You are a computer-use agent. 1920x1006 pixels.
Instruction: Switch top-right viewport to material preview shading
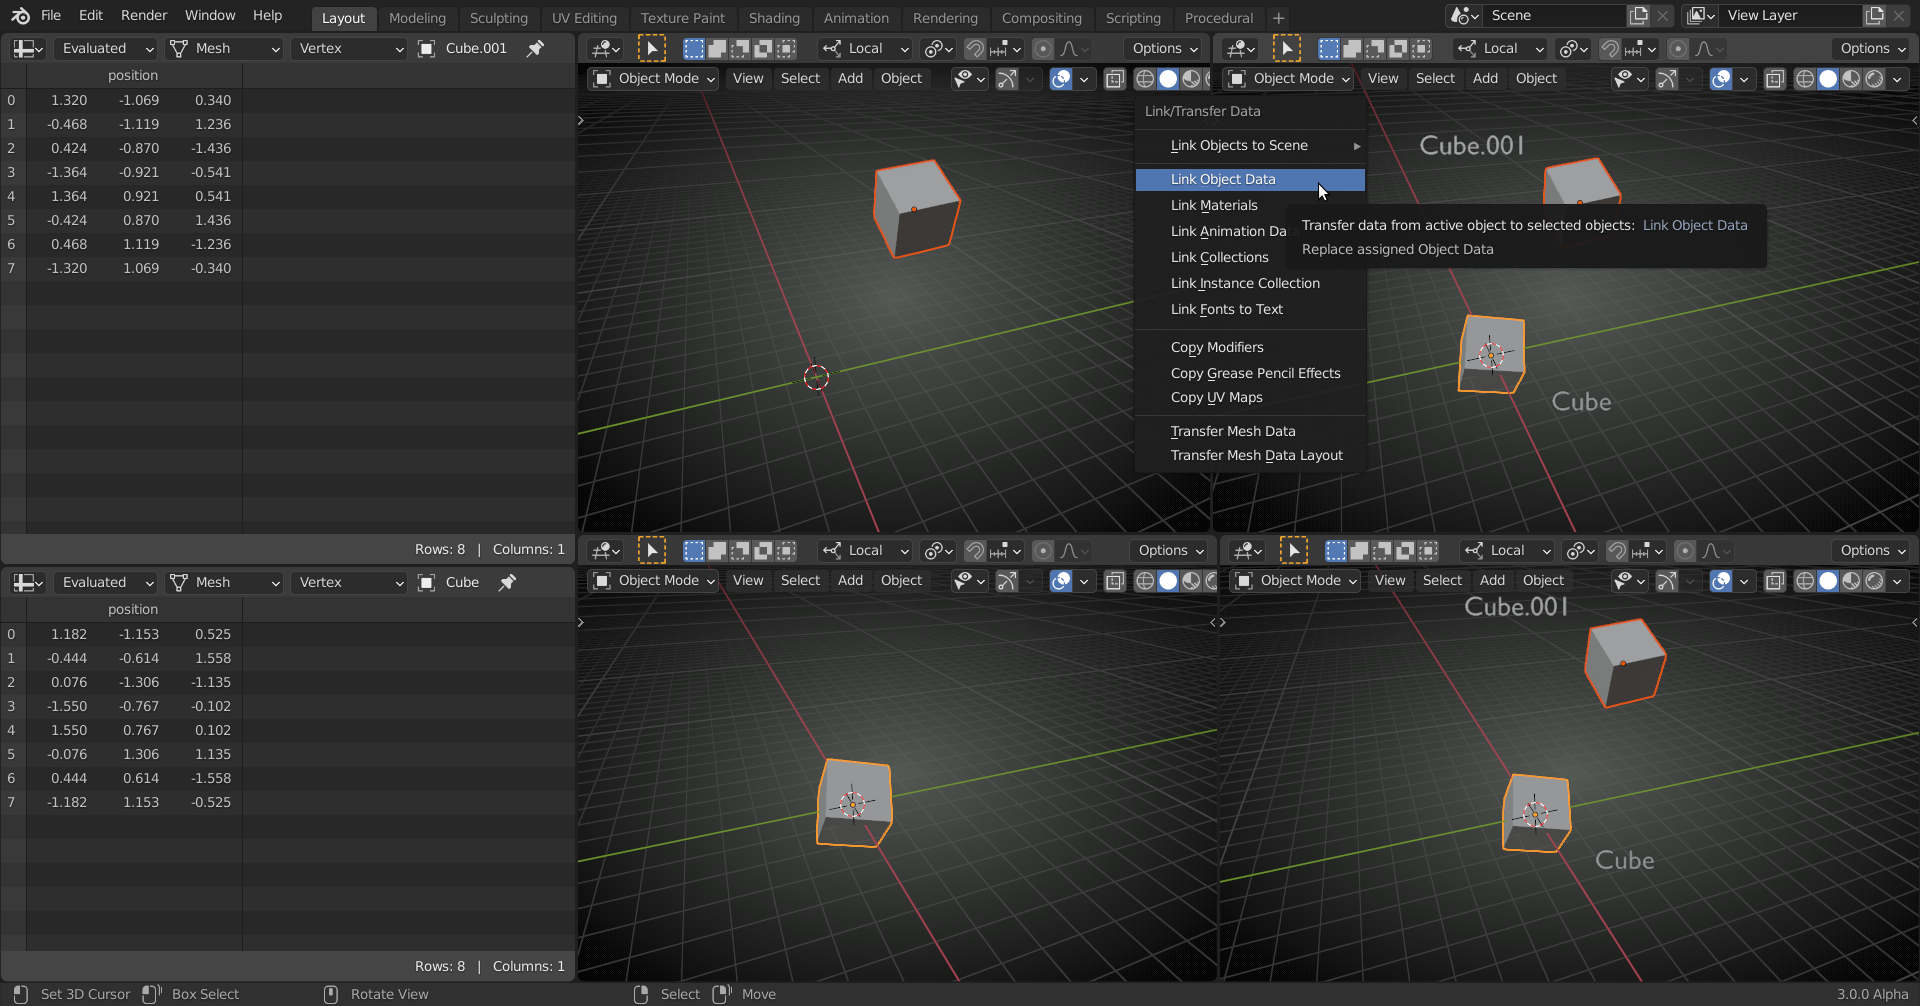tap(1851, 78)
